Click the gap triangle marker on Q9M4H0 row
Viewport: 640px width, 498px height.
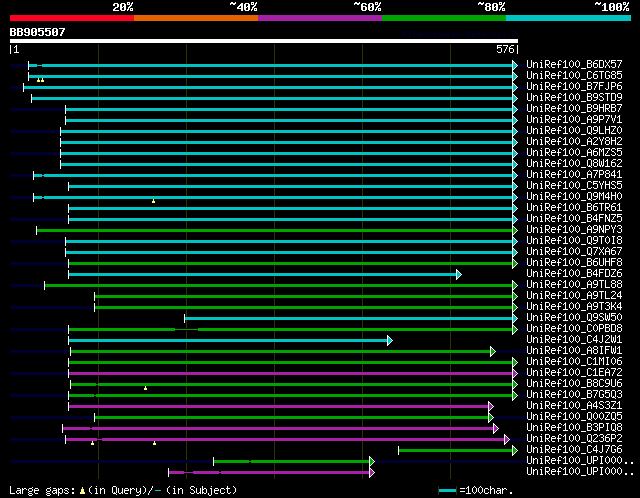pyautogui.click(x=153, y=201)
